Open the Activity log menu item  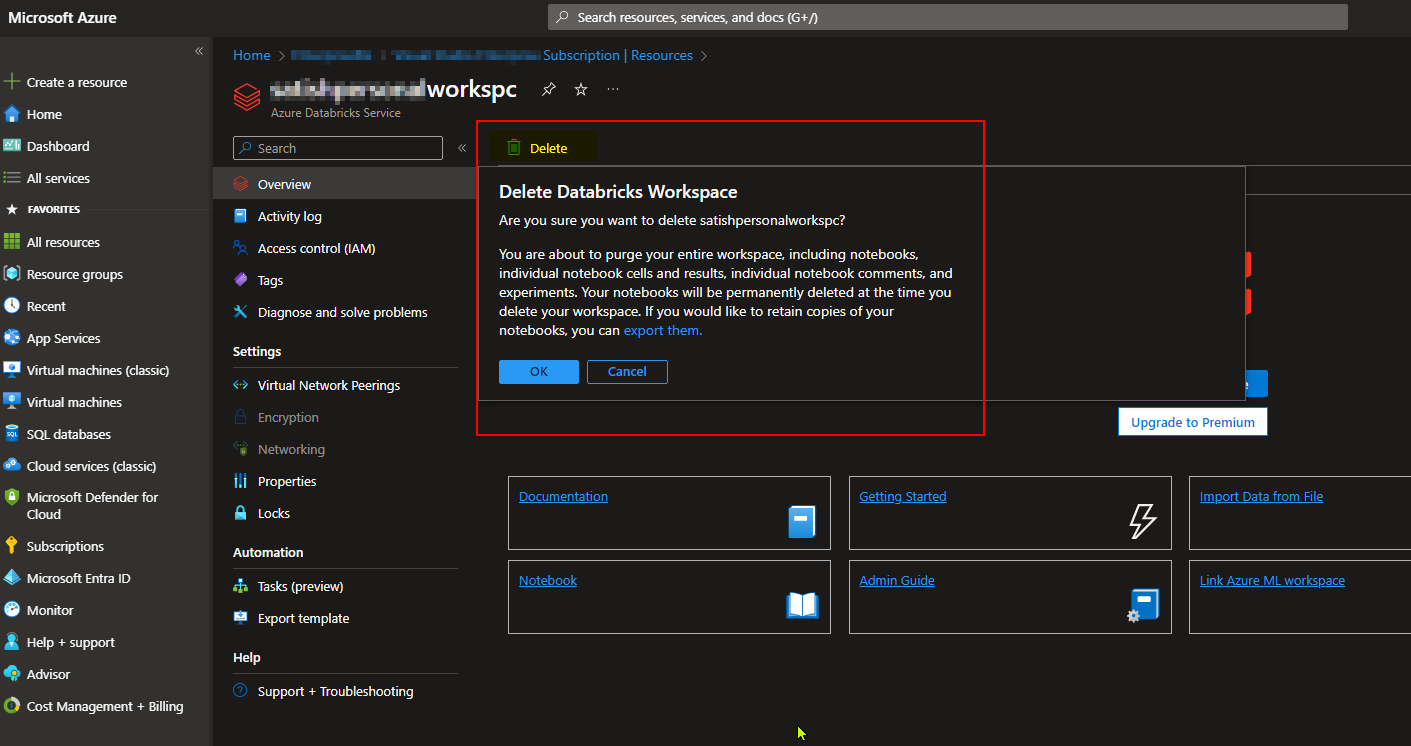tap(290, 215)
